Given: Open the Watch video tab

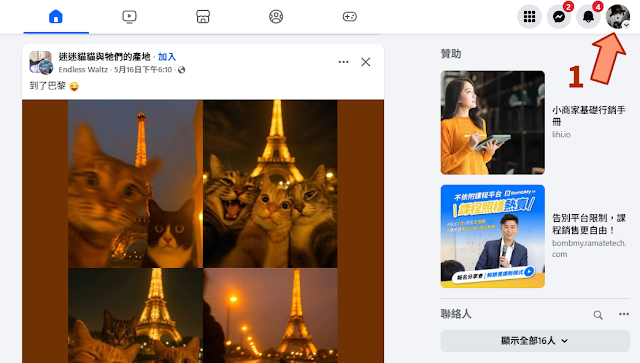Looking at the screenshot, I should coord(129,17).
